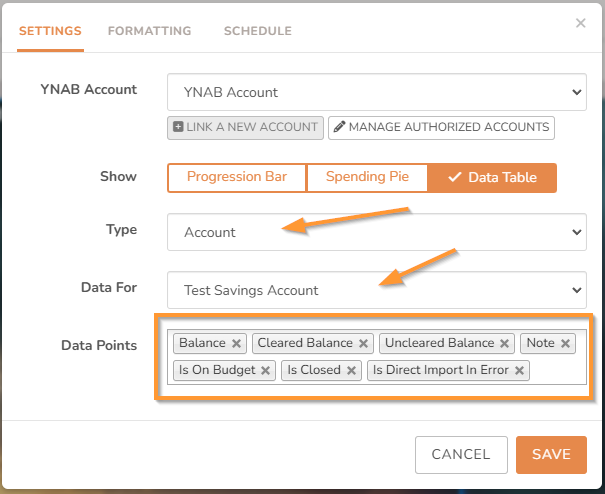This screenshot has height=494, width=605.
Task: Click the Is Closed tag label
Action: (314, 370)
